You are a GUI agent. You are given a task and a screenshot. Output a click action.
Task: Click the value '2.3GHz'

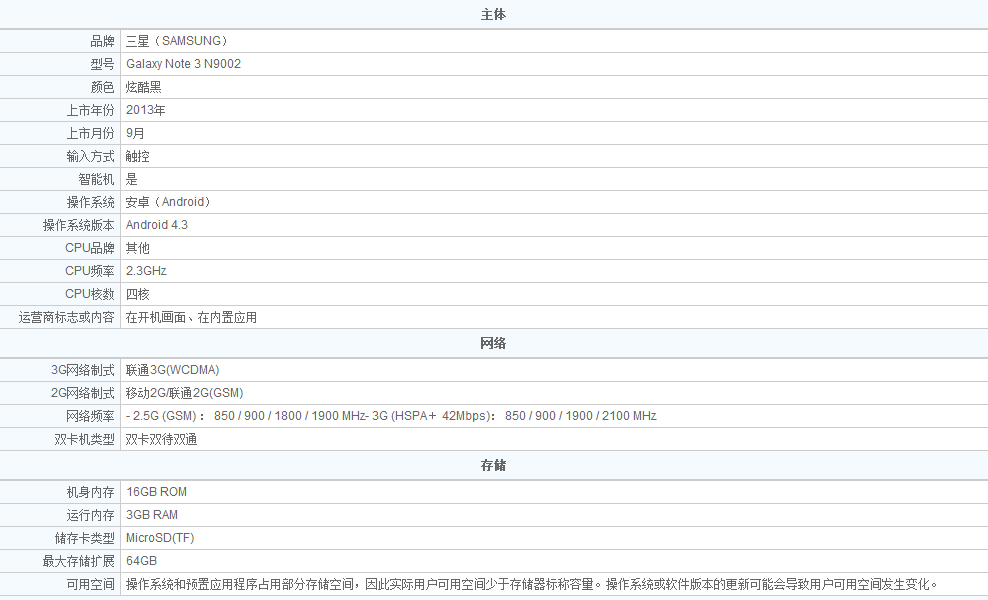pos(146,271)
